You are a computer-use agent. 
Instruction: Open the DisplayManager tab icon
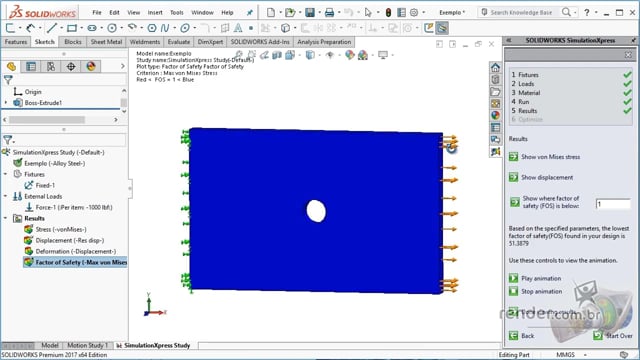pyautogui.click(x=91, y=66)
